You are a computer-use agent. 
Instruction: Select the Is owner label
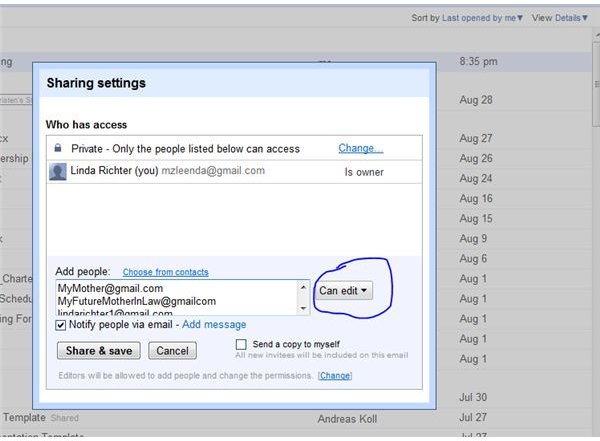coord(364,172)
